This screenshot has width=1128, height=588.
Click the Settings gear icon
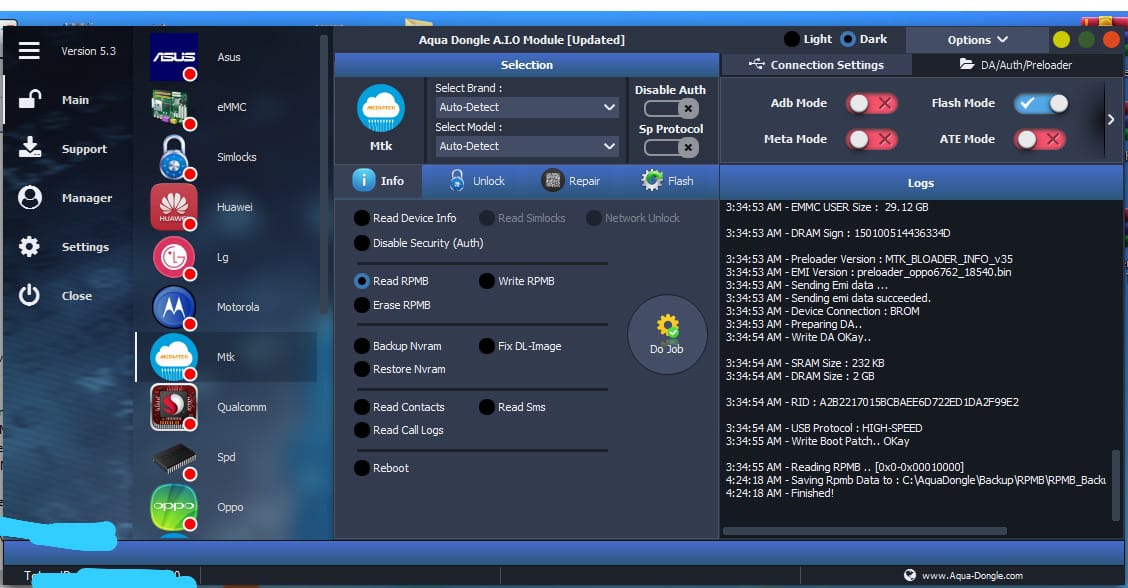pos(29,247)
